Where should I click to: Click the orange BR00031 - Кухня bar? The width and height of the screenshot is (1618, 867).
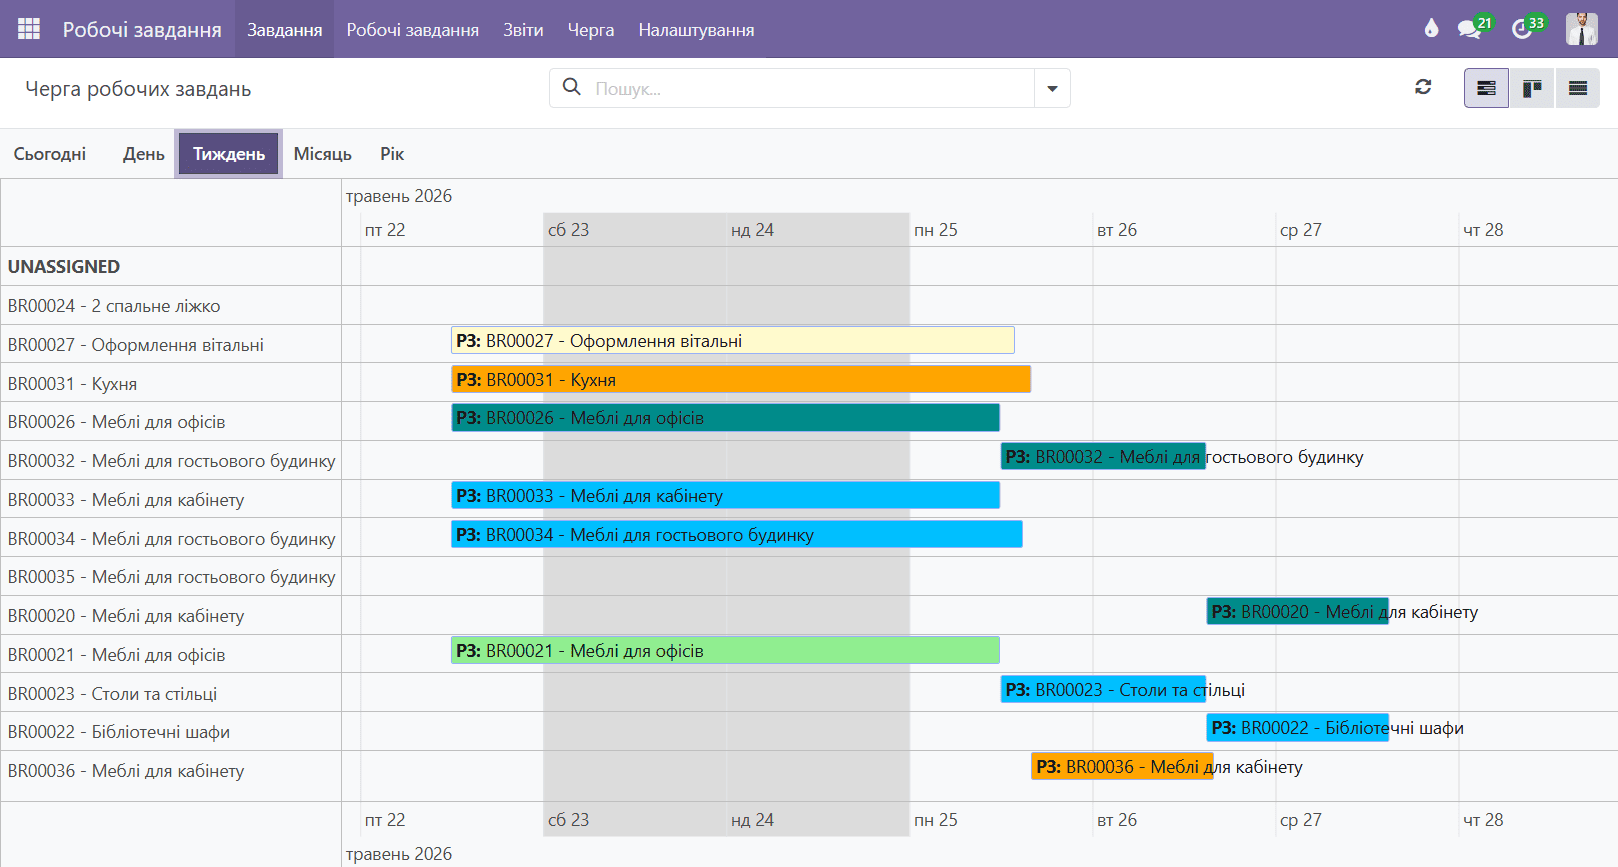[741, 379]
